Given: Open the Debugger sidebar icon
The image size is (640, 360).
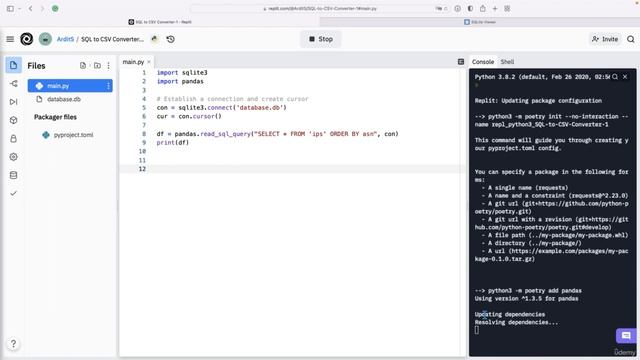Looking at the screenshot, I should 13,102.
